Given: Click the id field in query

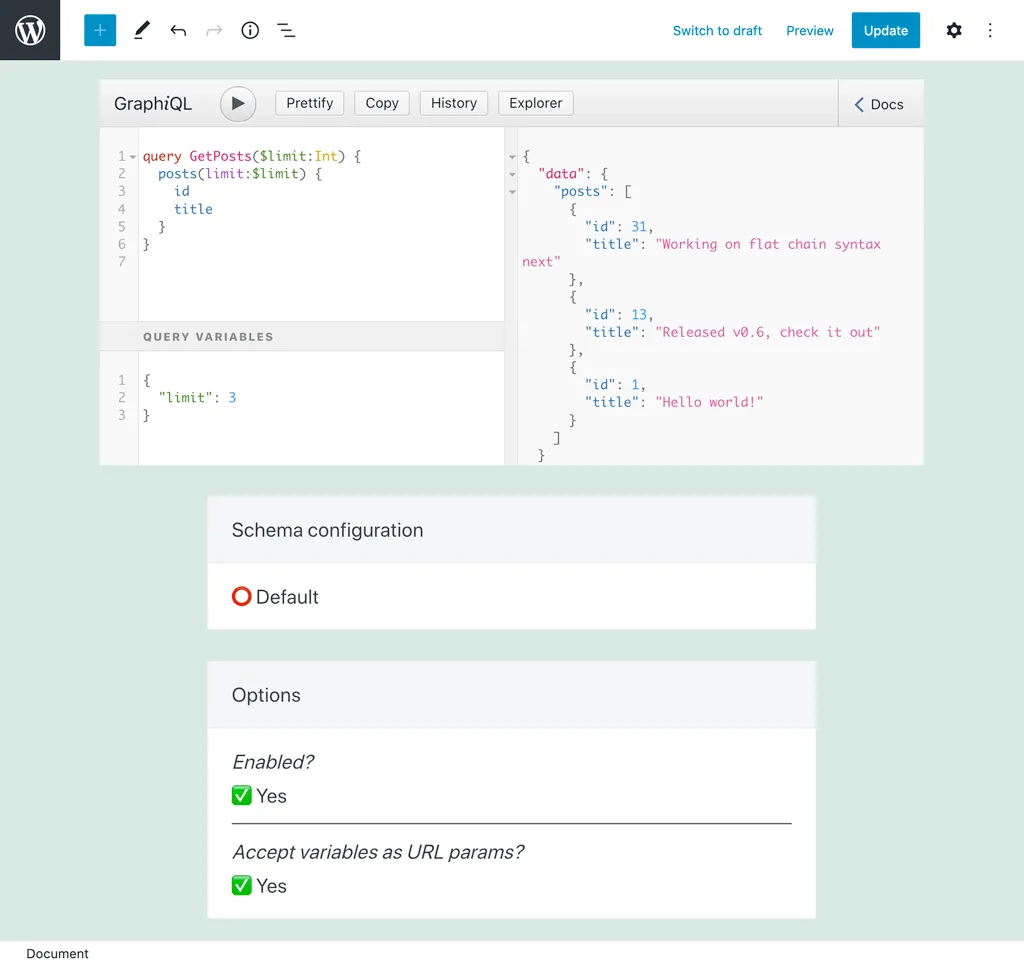Looking at the screenshot, I should pyautogui.click(x=182, y=191).
